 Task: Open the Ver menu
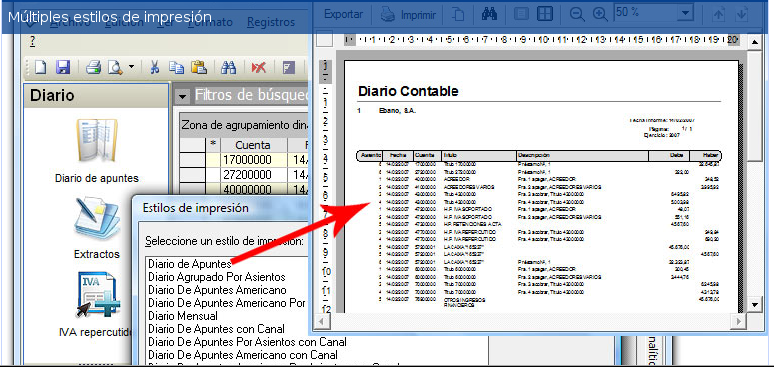coord(165,22)
